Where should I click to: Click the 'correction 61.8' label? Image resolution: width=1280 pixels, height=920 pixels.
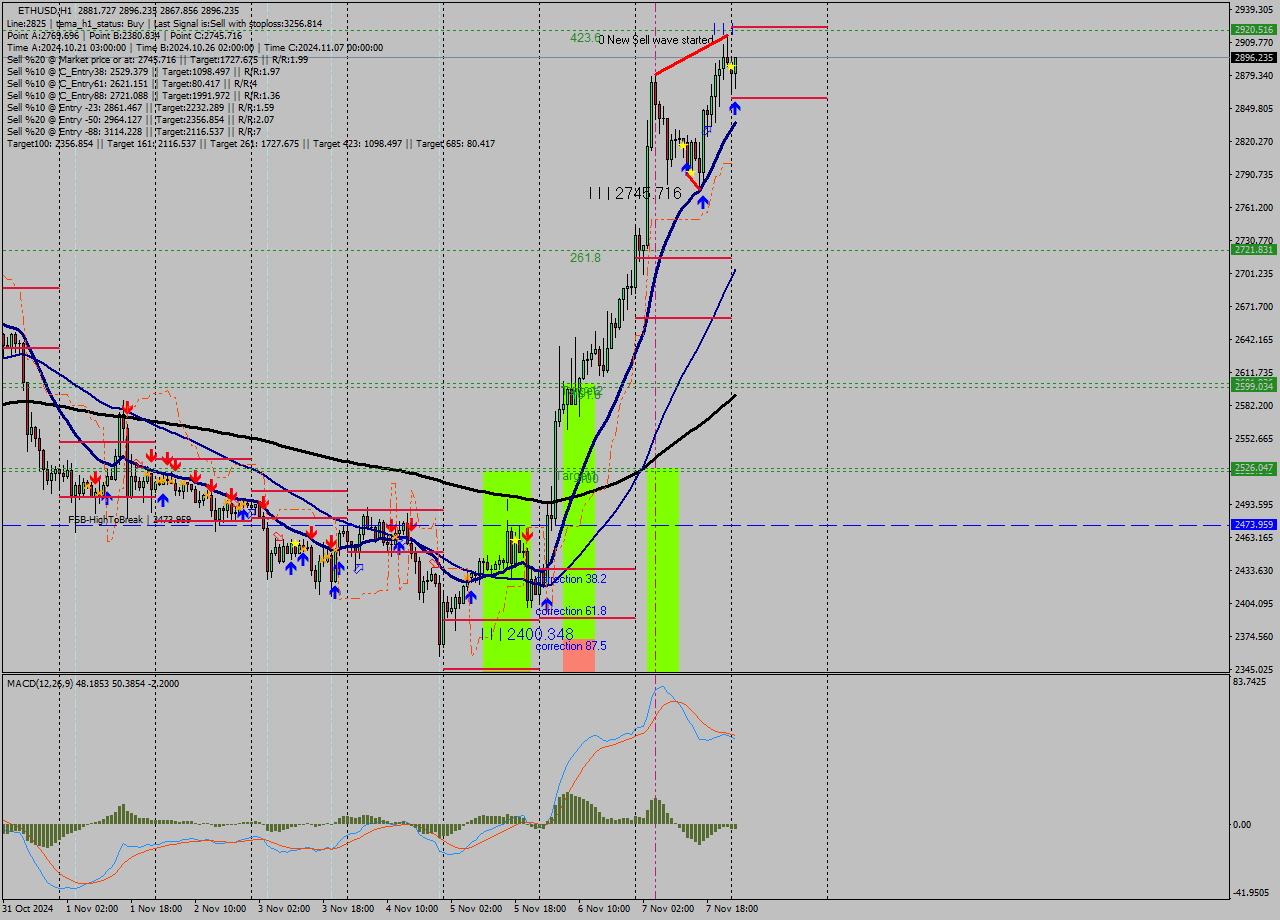click(x=571, y=611)
